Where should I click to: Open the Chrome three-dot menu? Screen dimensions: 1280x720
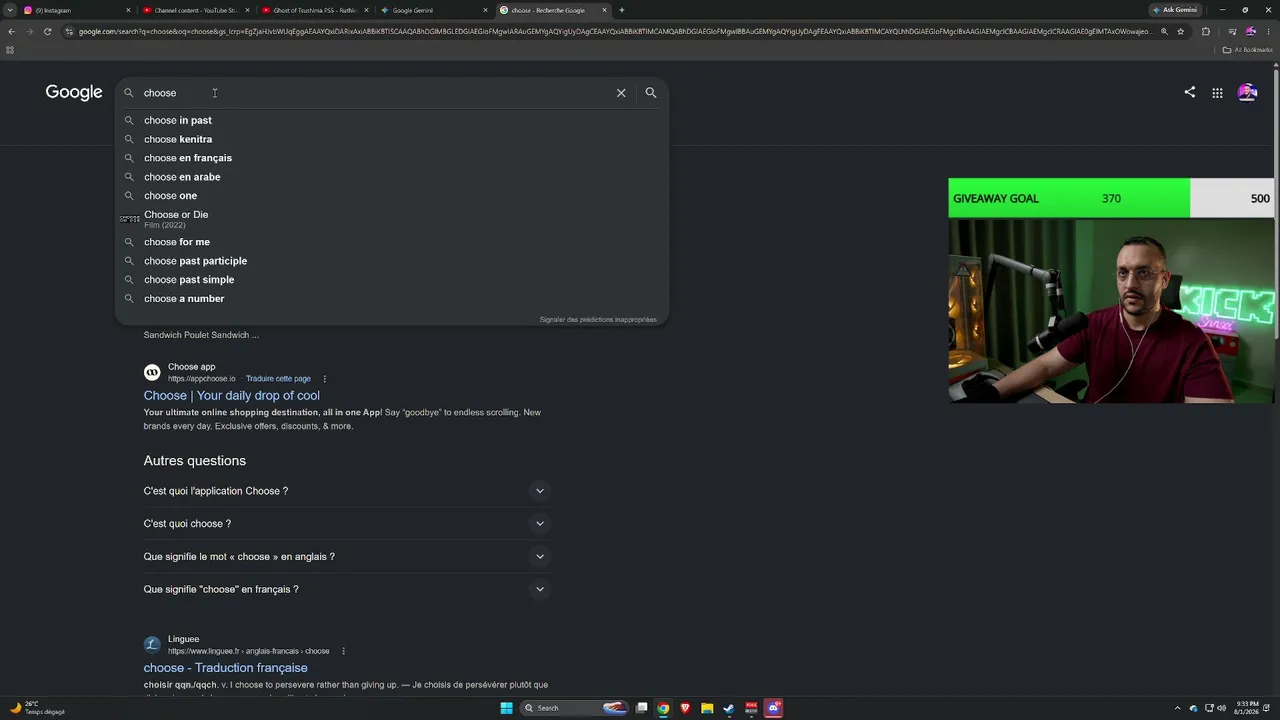(1268, 31)
